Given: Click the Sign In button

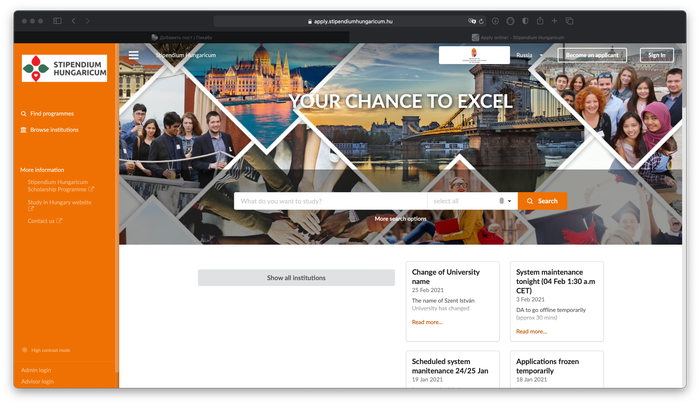Looking at the screenshot, I should (x=656, y=55).
